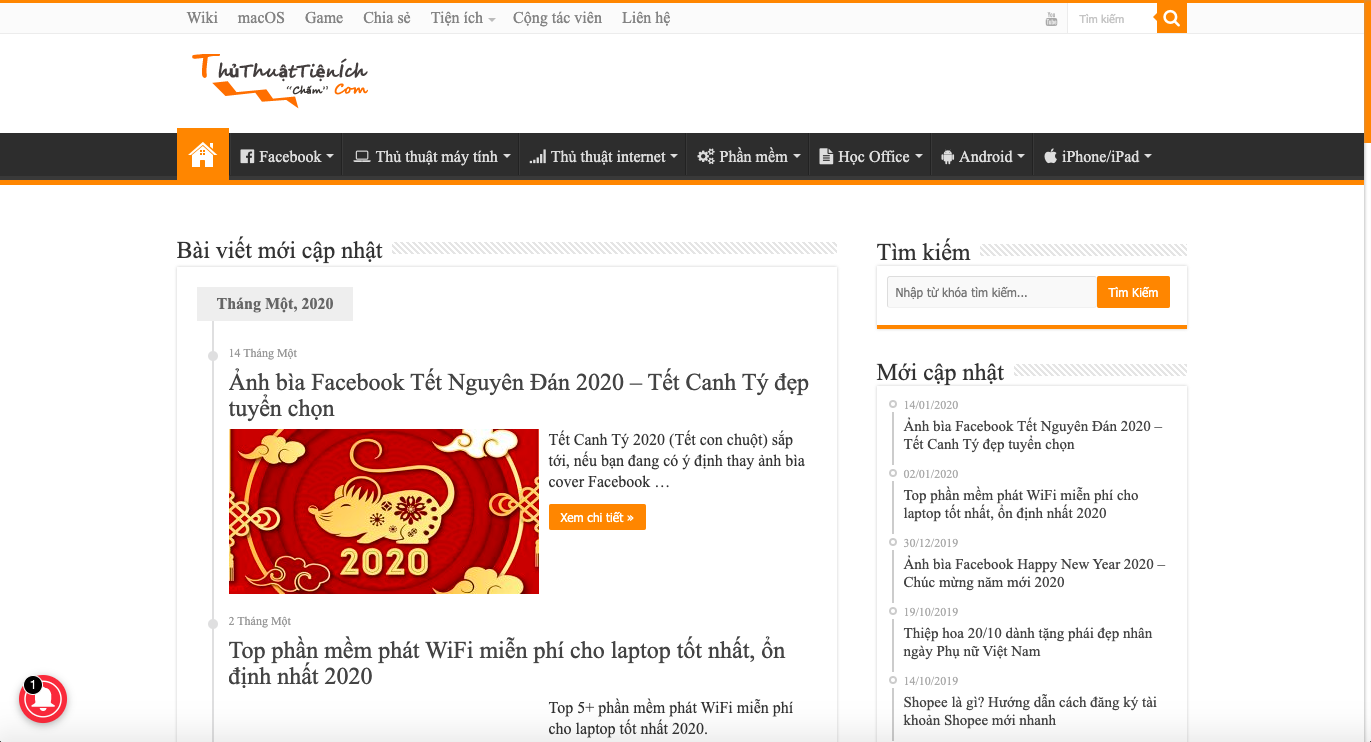Click the orange Home icon in navbar
The width and height of the screenshot is (1371, 742).
click(x=203, y=155)
